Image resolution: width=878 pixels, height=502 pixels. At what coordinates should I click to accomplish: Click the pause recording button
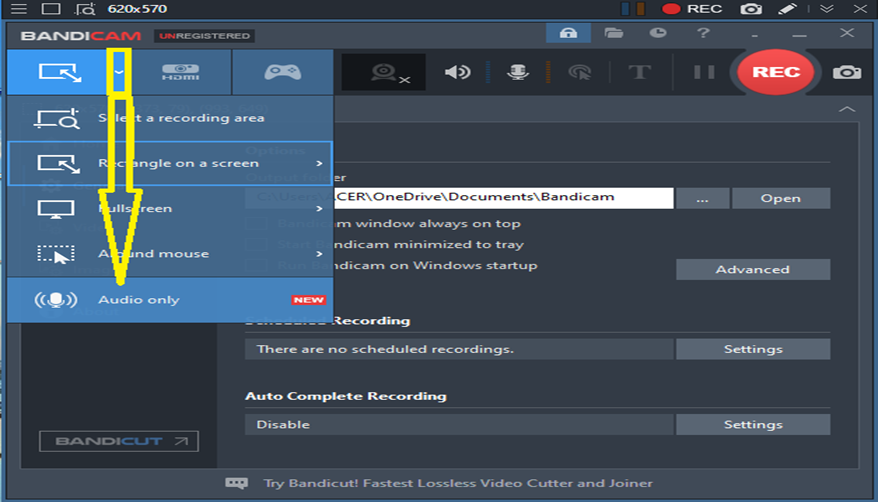pos(704,72)
